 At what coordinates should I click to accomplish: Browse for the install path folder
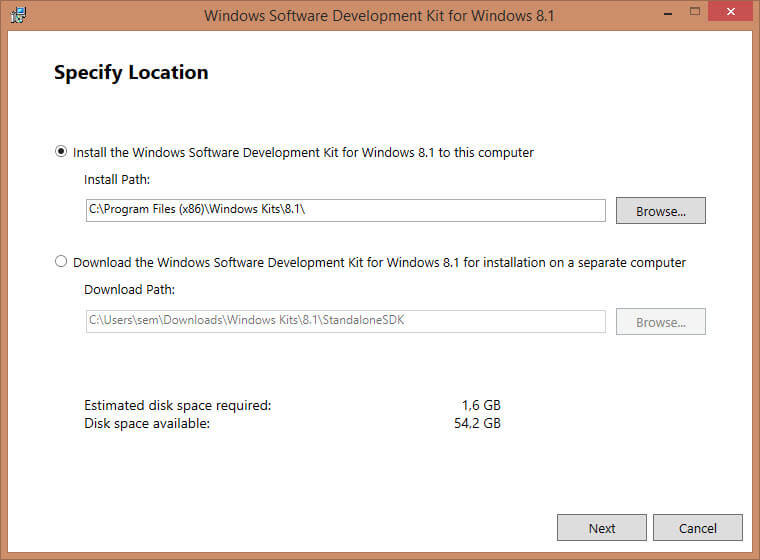pyautogui.click(x=661, y=210)
